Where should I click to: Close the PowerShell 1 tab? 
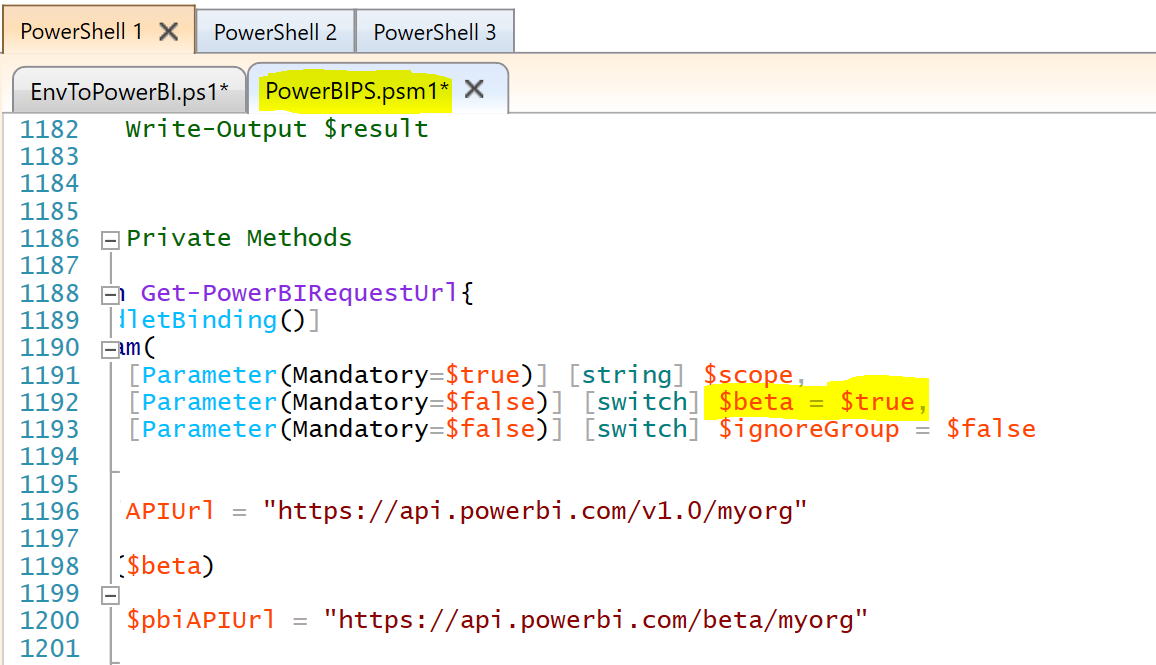pos(168,30)
